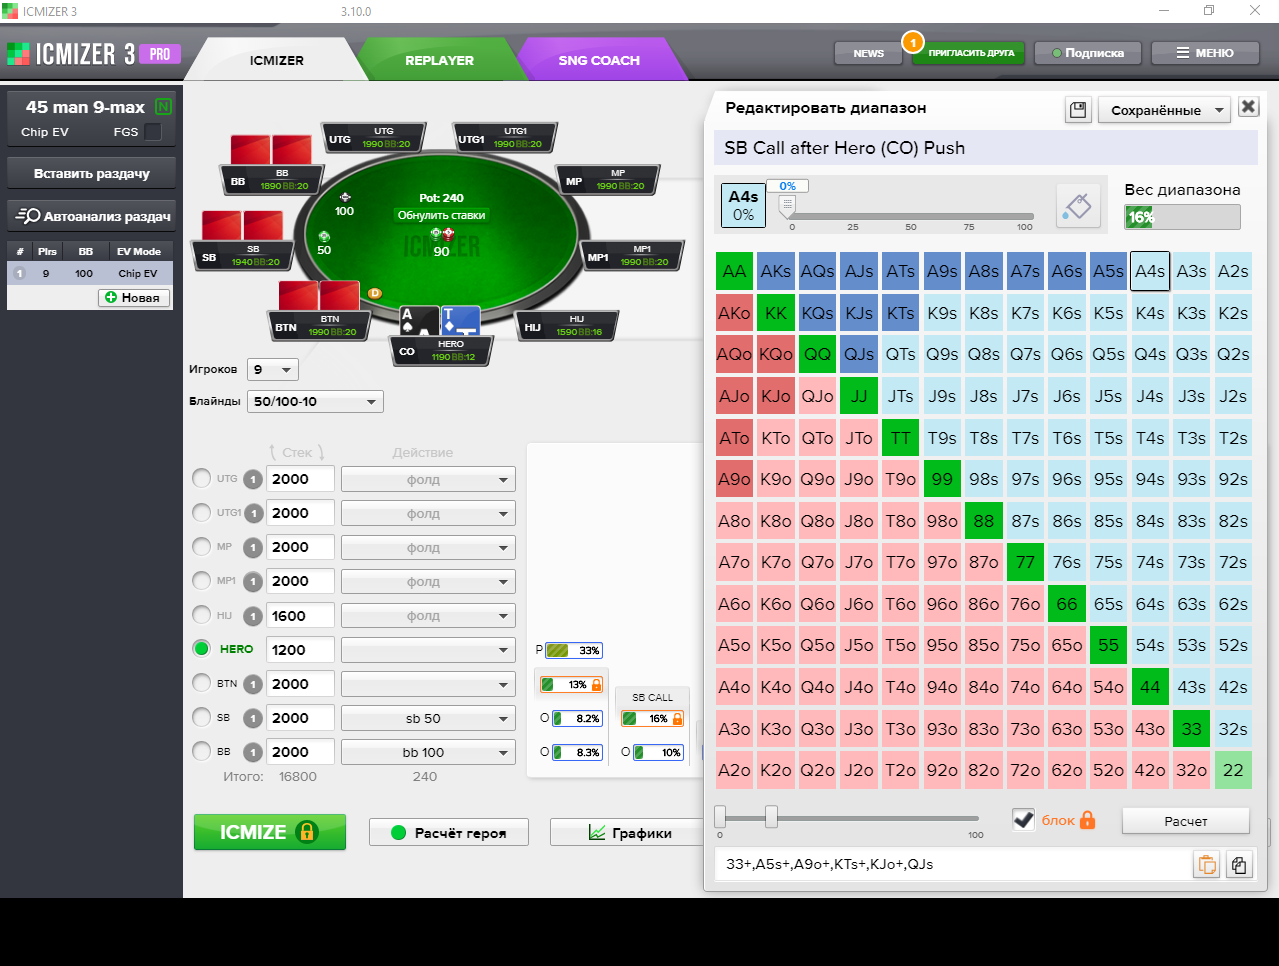1279x966 pixels.
Task: Click the Расчет button in range editor
Action: (x=1186, y=821)
